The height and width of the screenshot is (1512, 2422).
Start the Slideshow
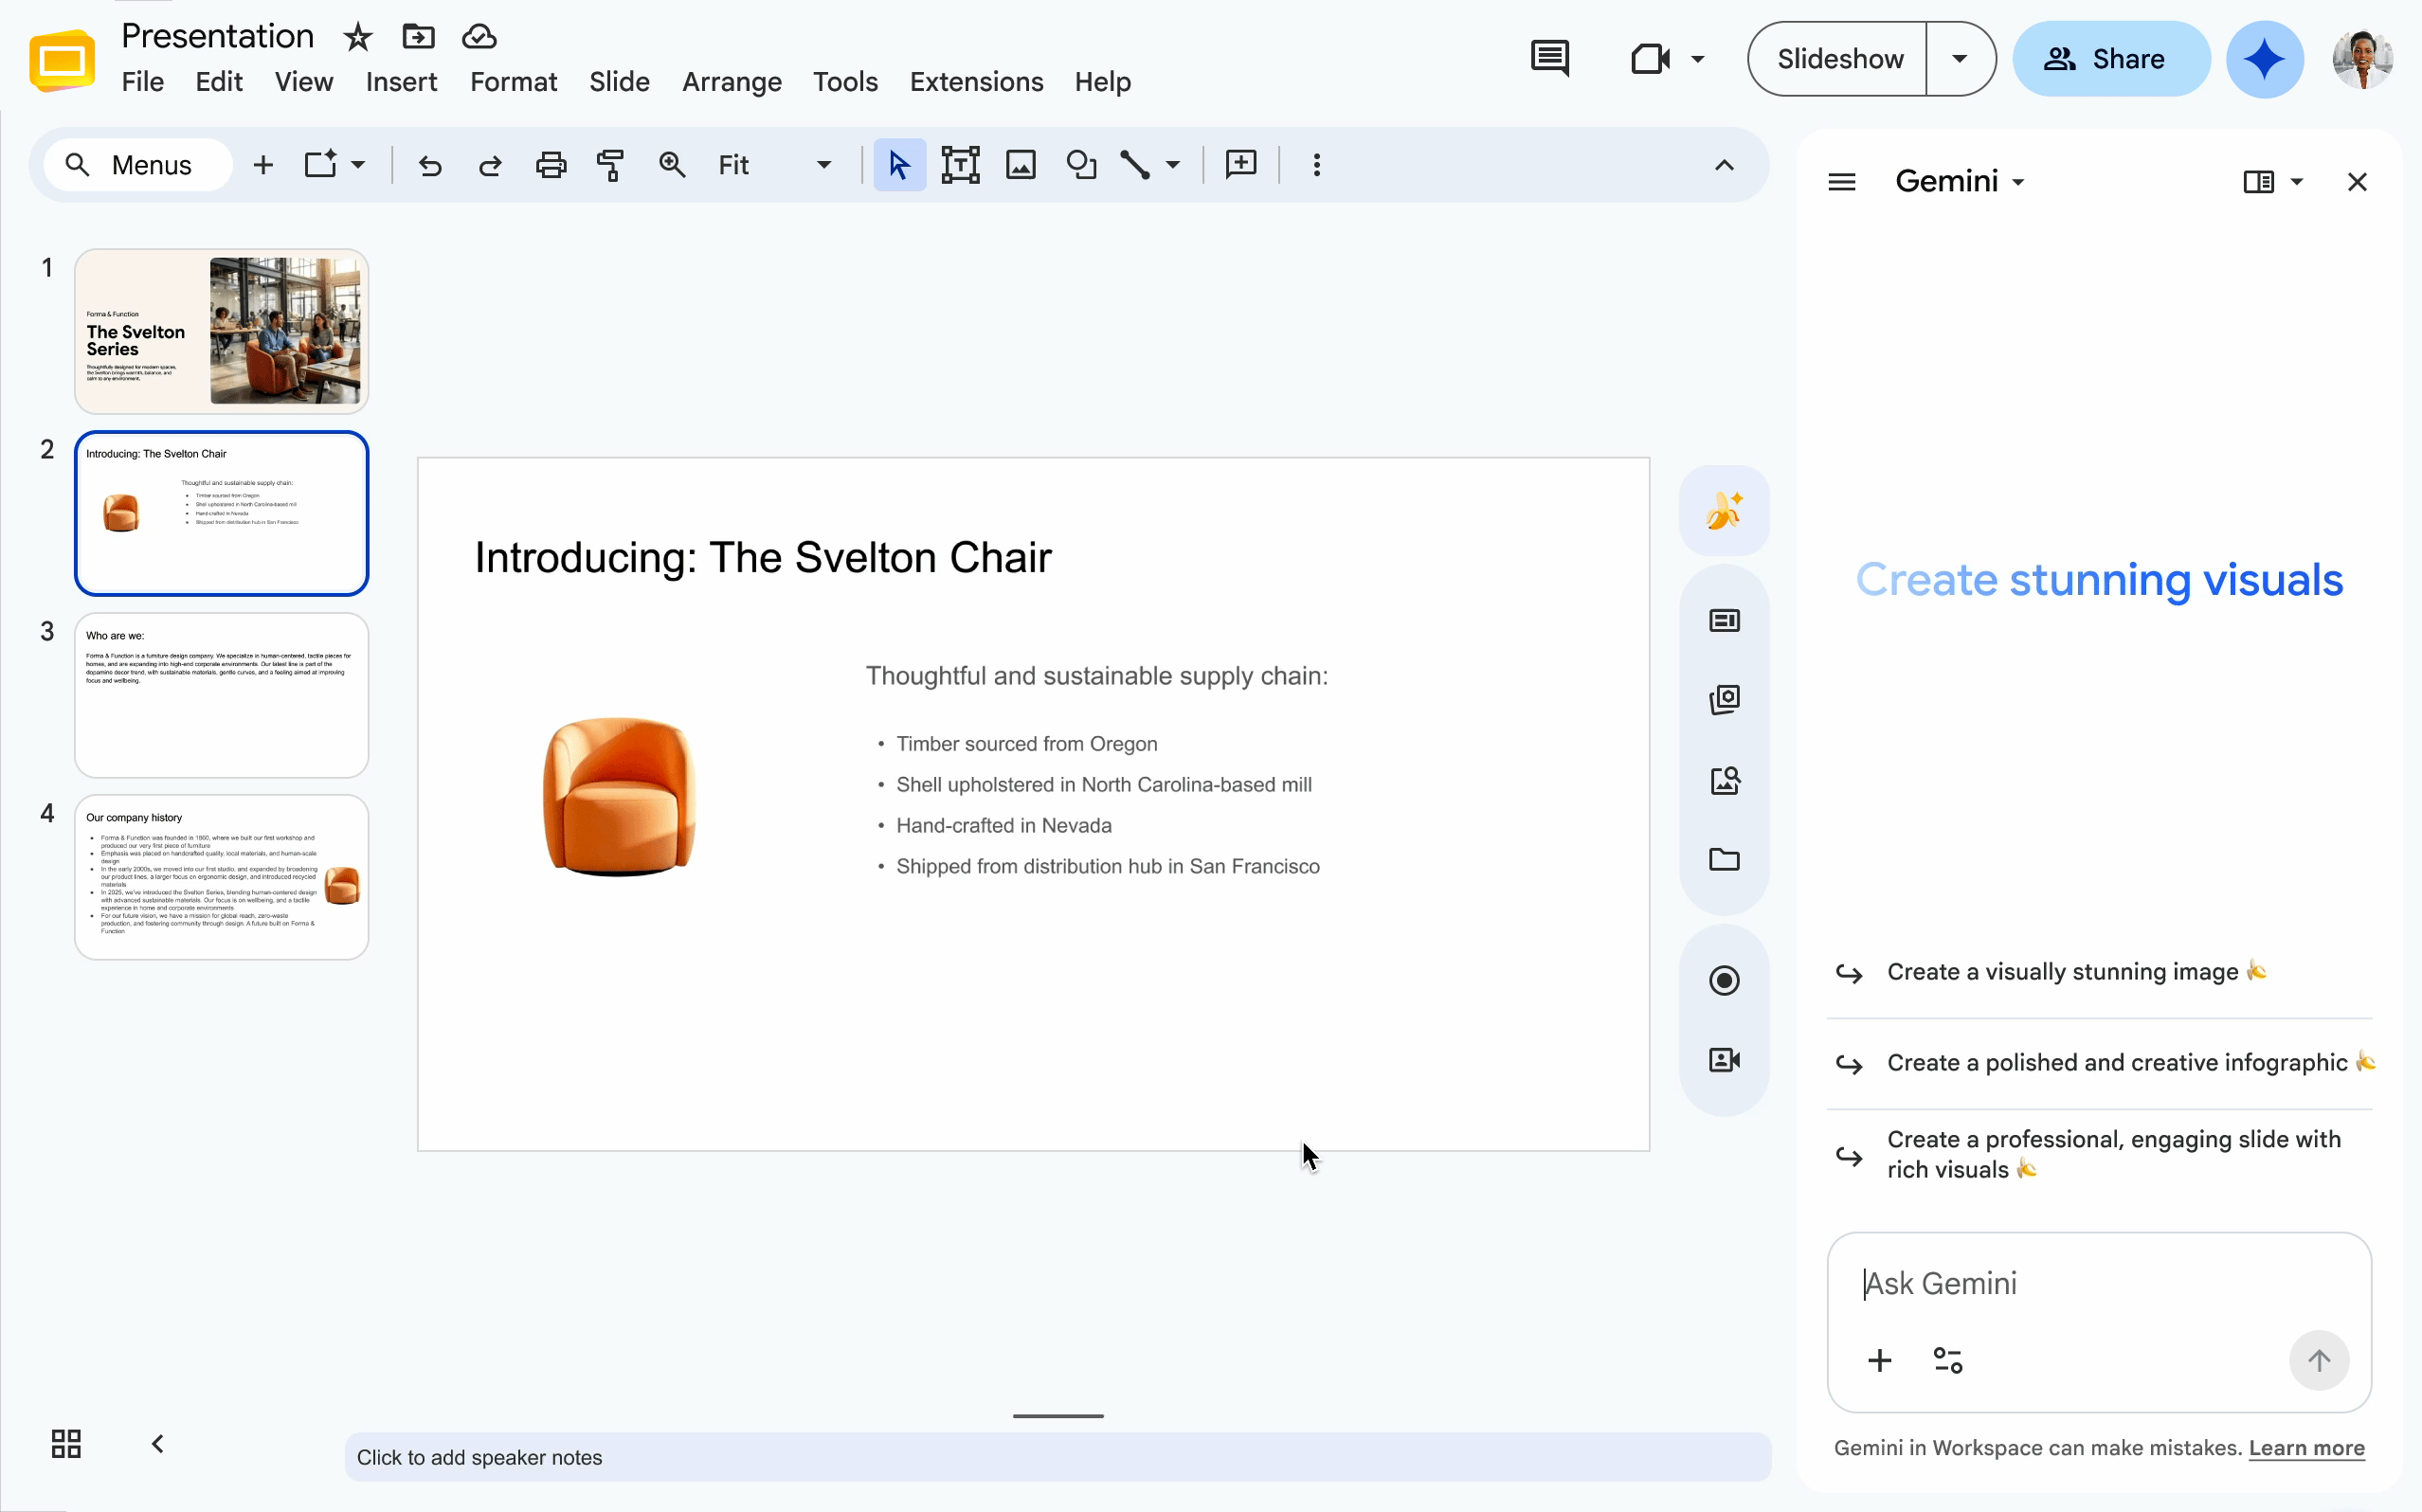1839,59
